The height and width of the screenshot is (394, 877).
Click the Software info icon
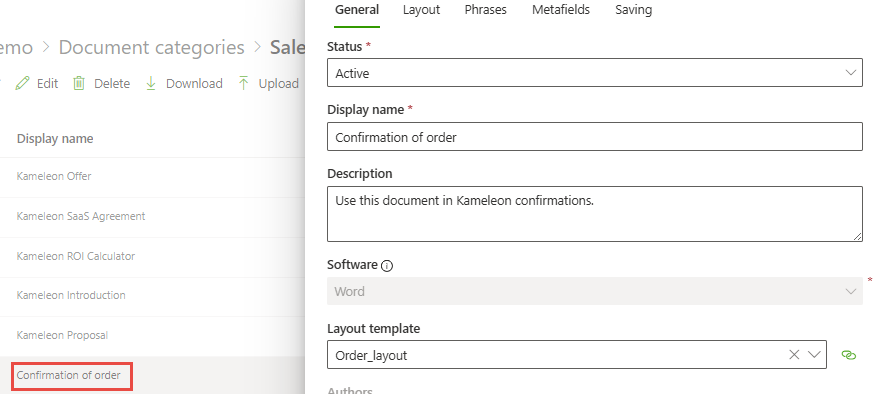pyautogui.click(x=386, y=266)
